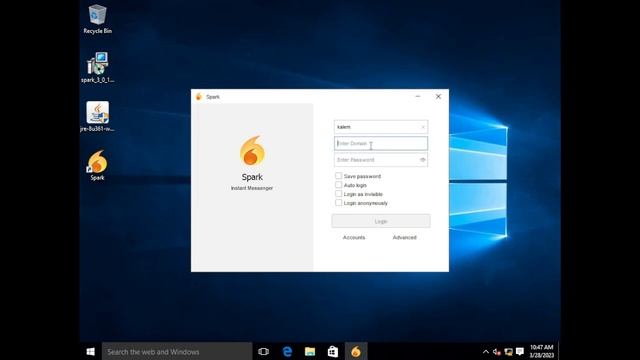Open the Windows Start menu

pos(91,351)
